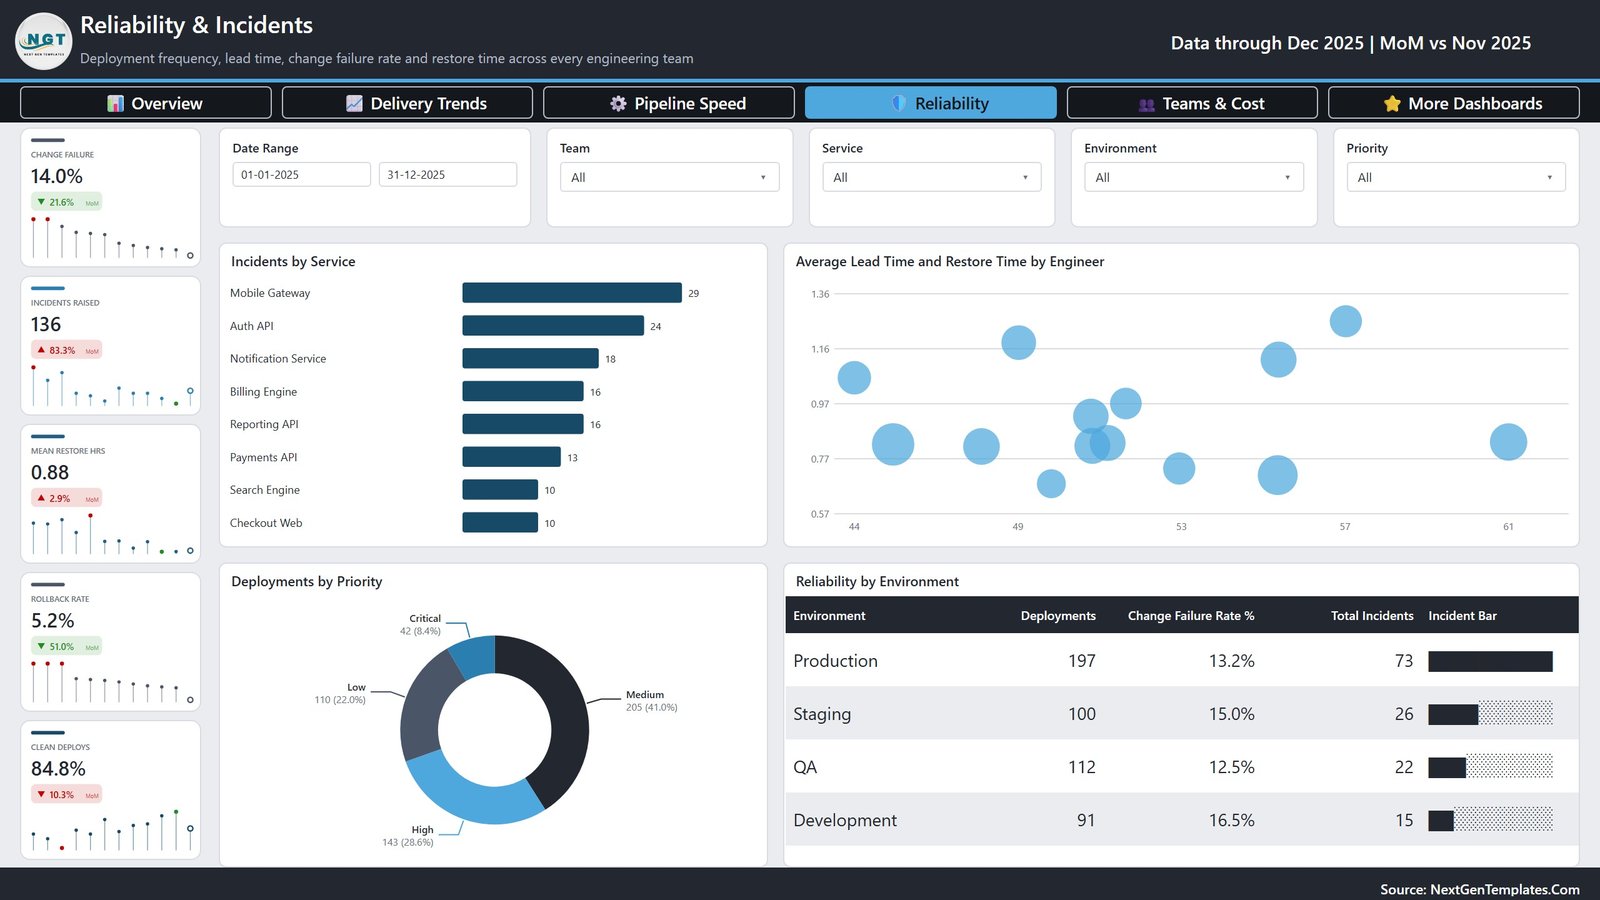Click the Overview tab chart icon
The width and height of the screenshot is (1600, 900).
(x=116, y=103)
